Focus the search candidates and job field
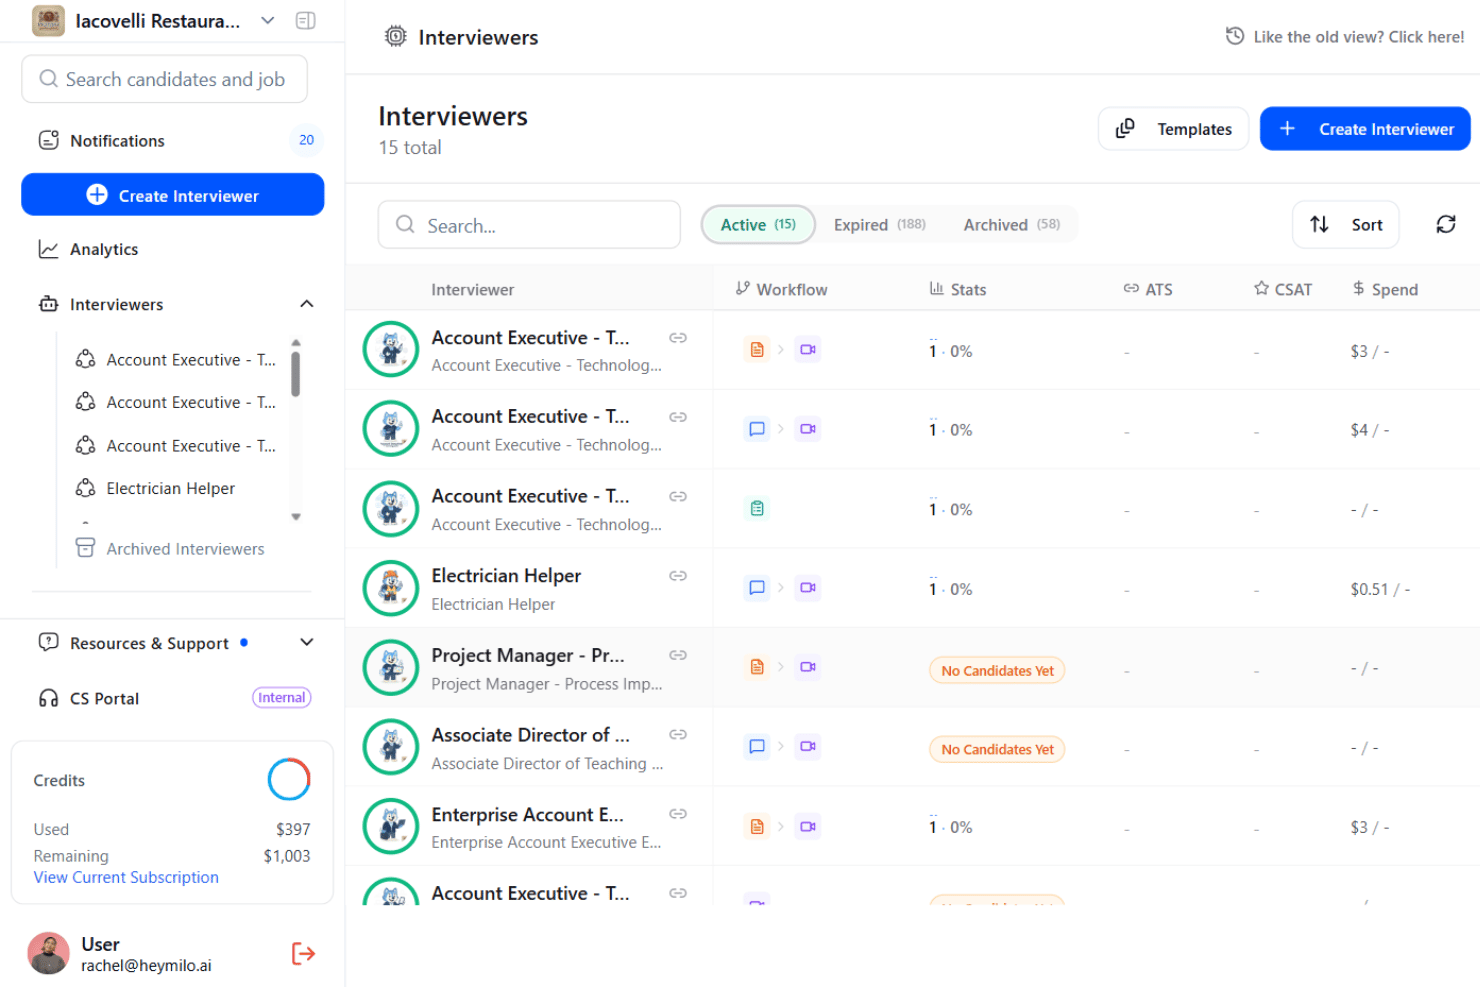1480x987 pixels. [x=164, y=79]
